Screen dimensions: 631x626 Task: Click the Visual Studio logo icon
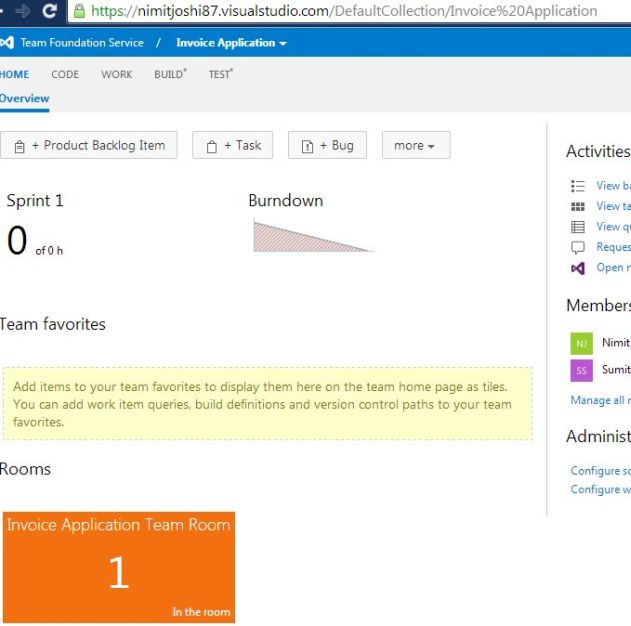click(7, 43)
